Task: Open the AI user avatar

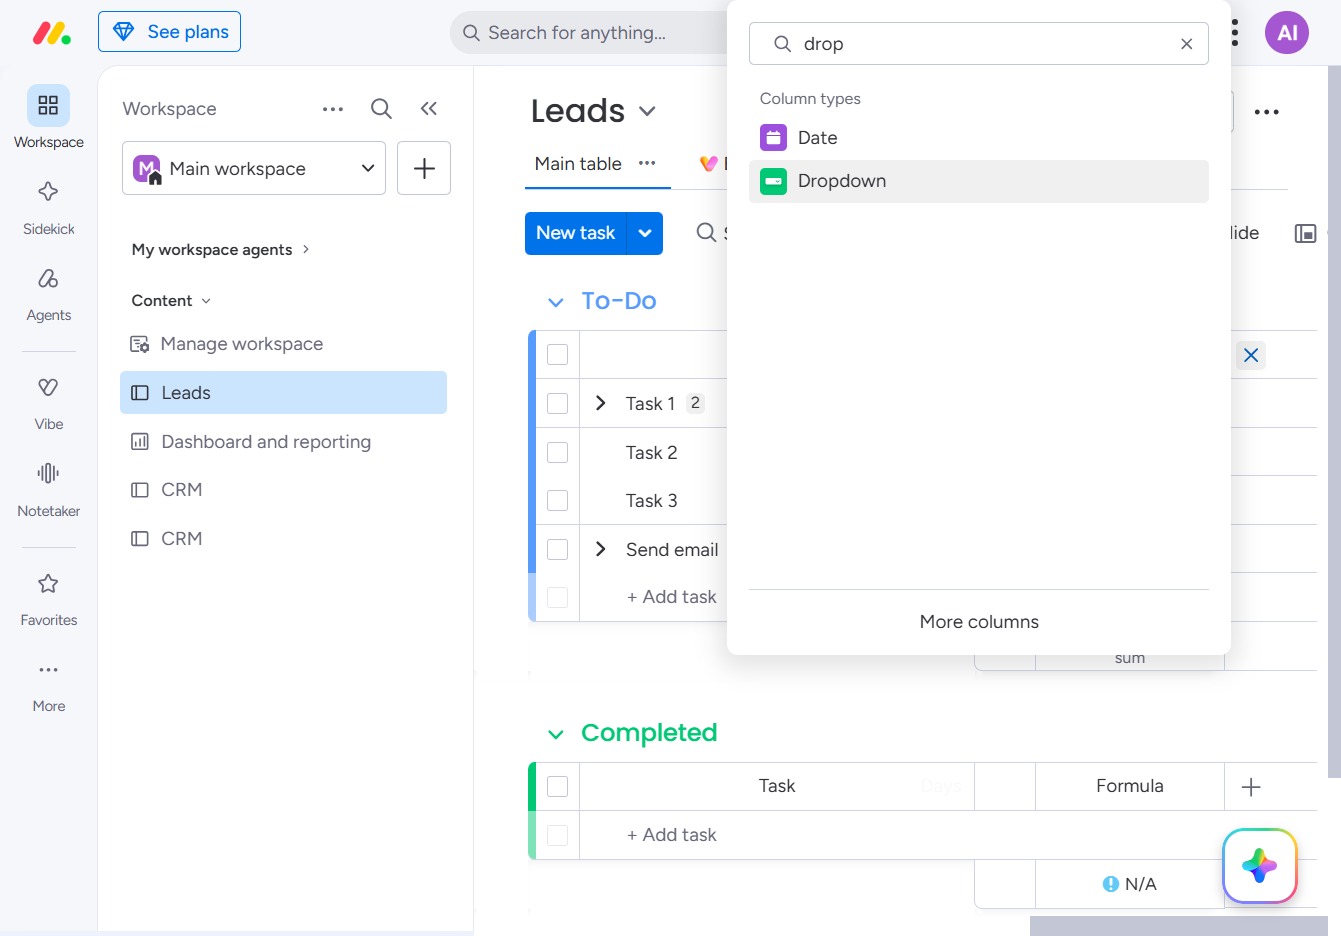Action: coord(1287,33)
